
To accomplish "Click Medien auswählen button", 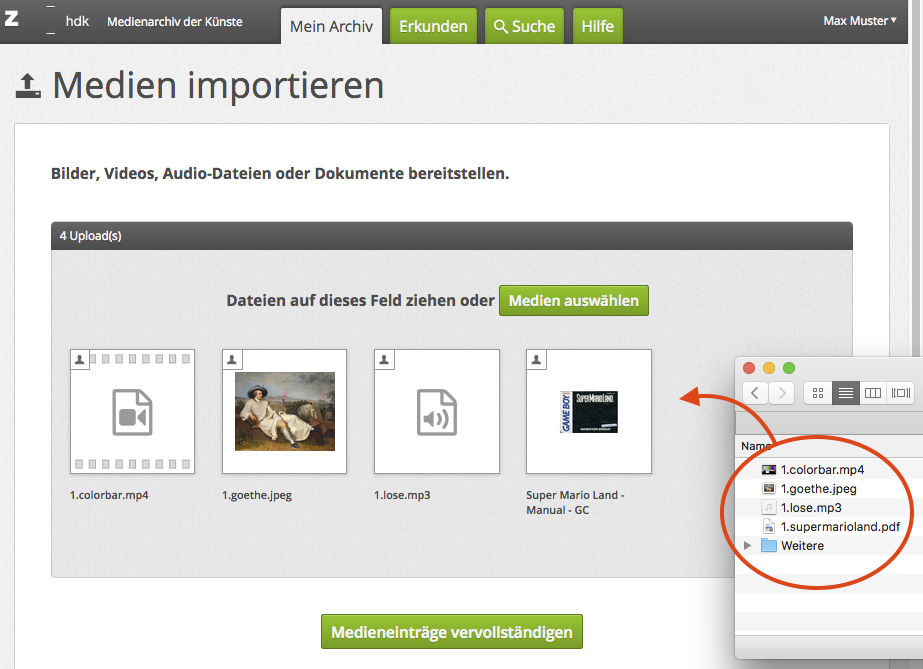I will pyautogui.click(x=574, y=300).
